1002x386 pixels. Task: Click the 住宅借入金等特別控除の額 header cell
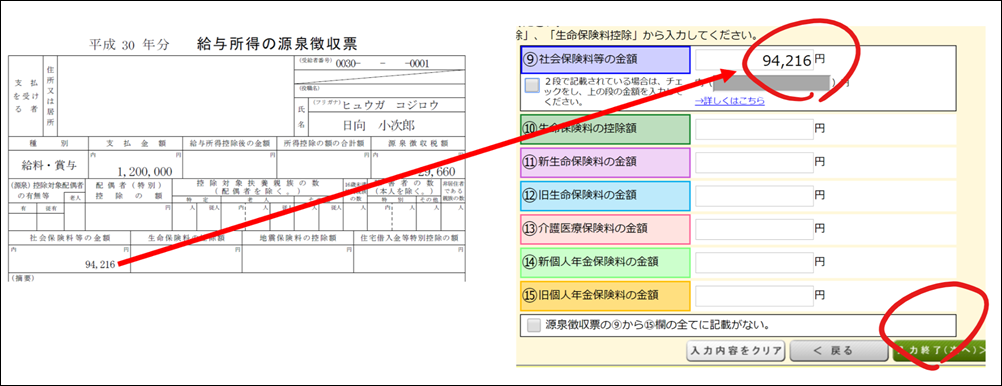click(x=410, y=238)
